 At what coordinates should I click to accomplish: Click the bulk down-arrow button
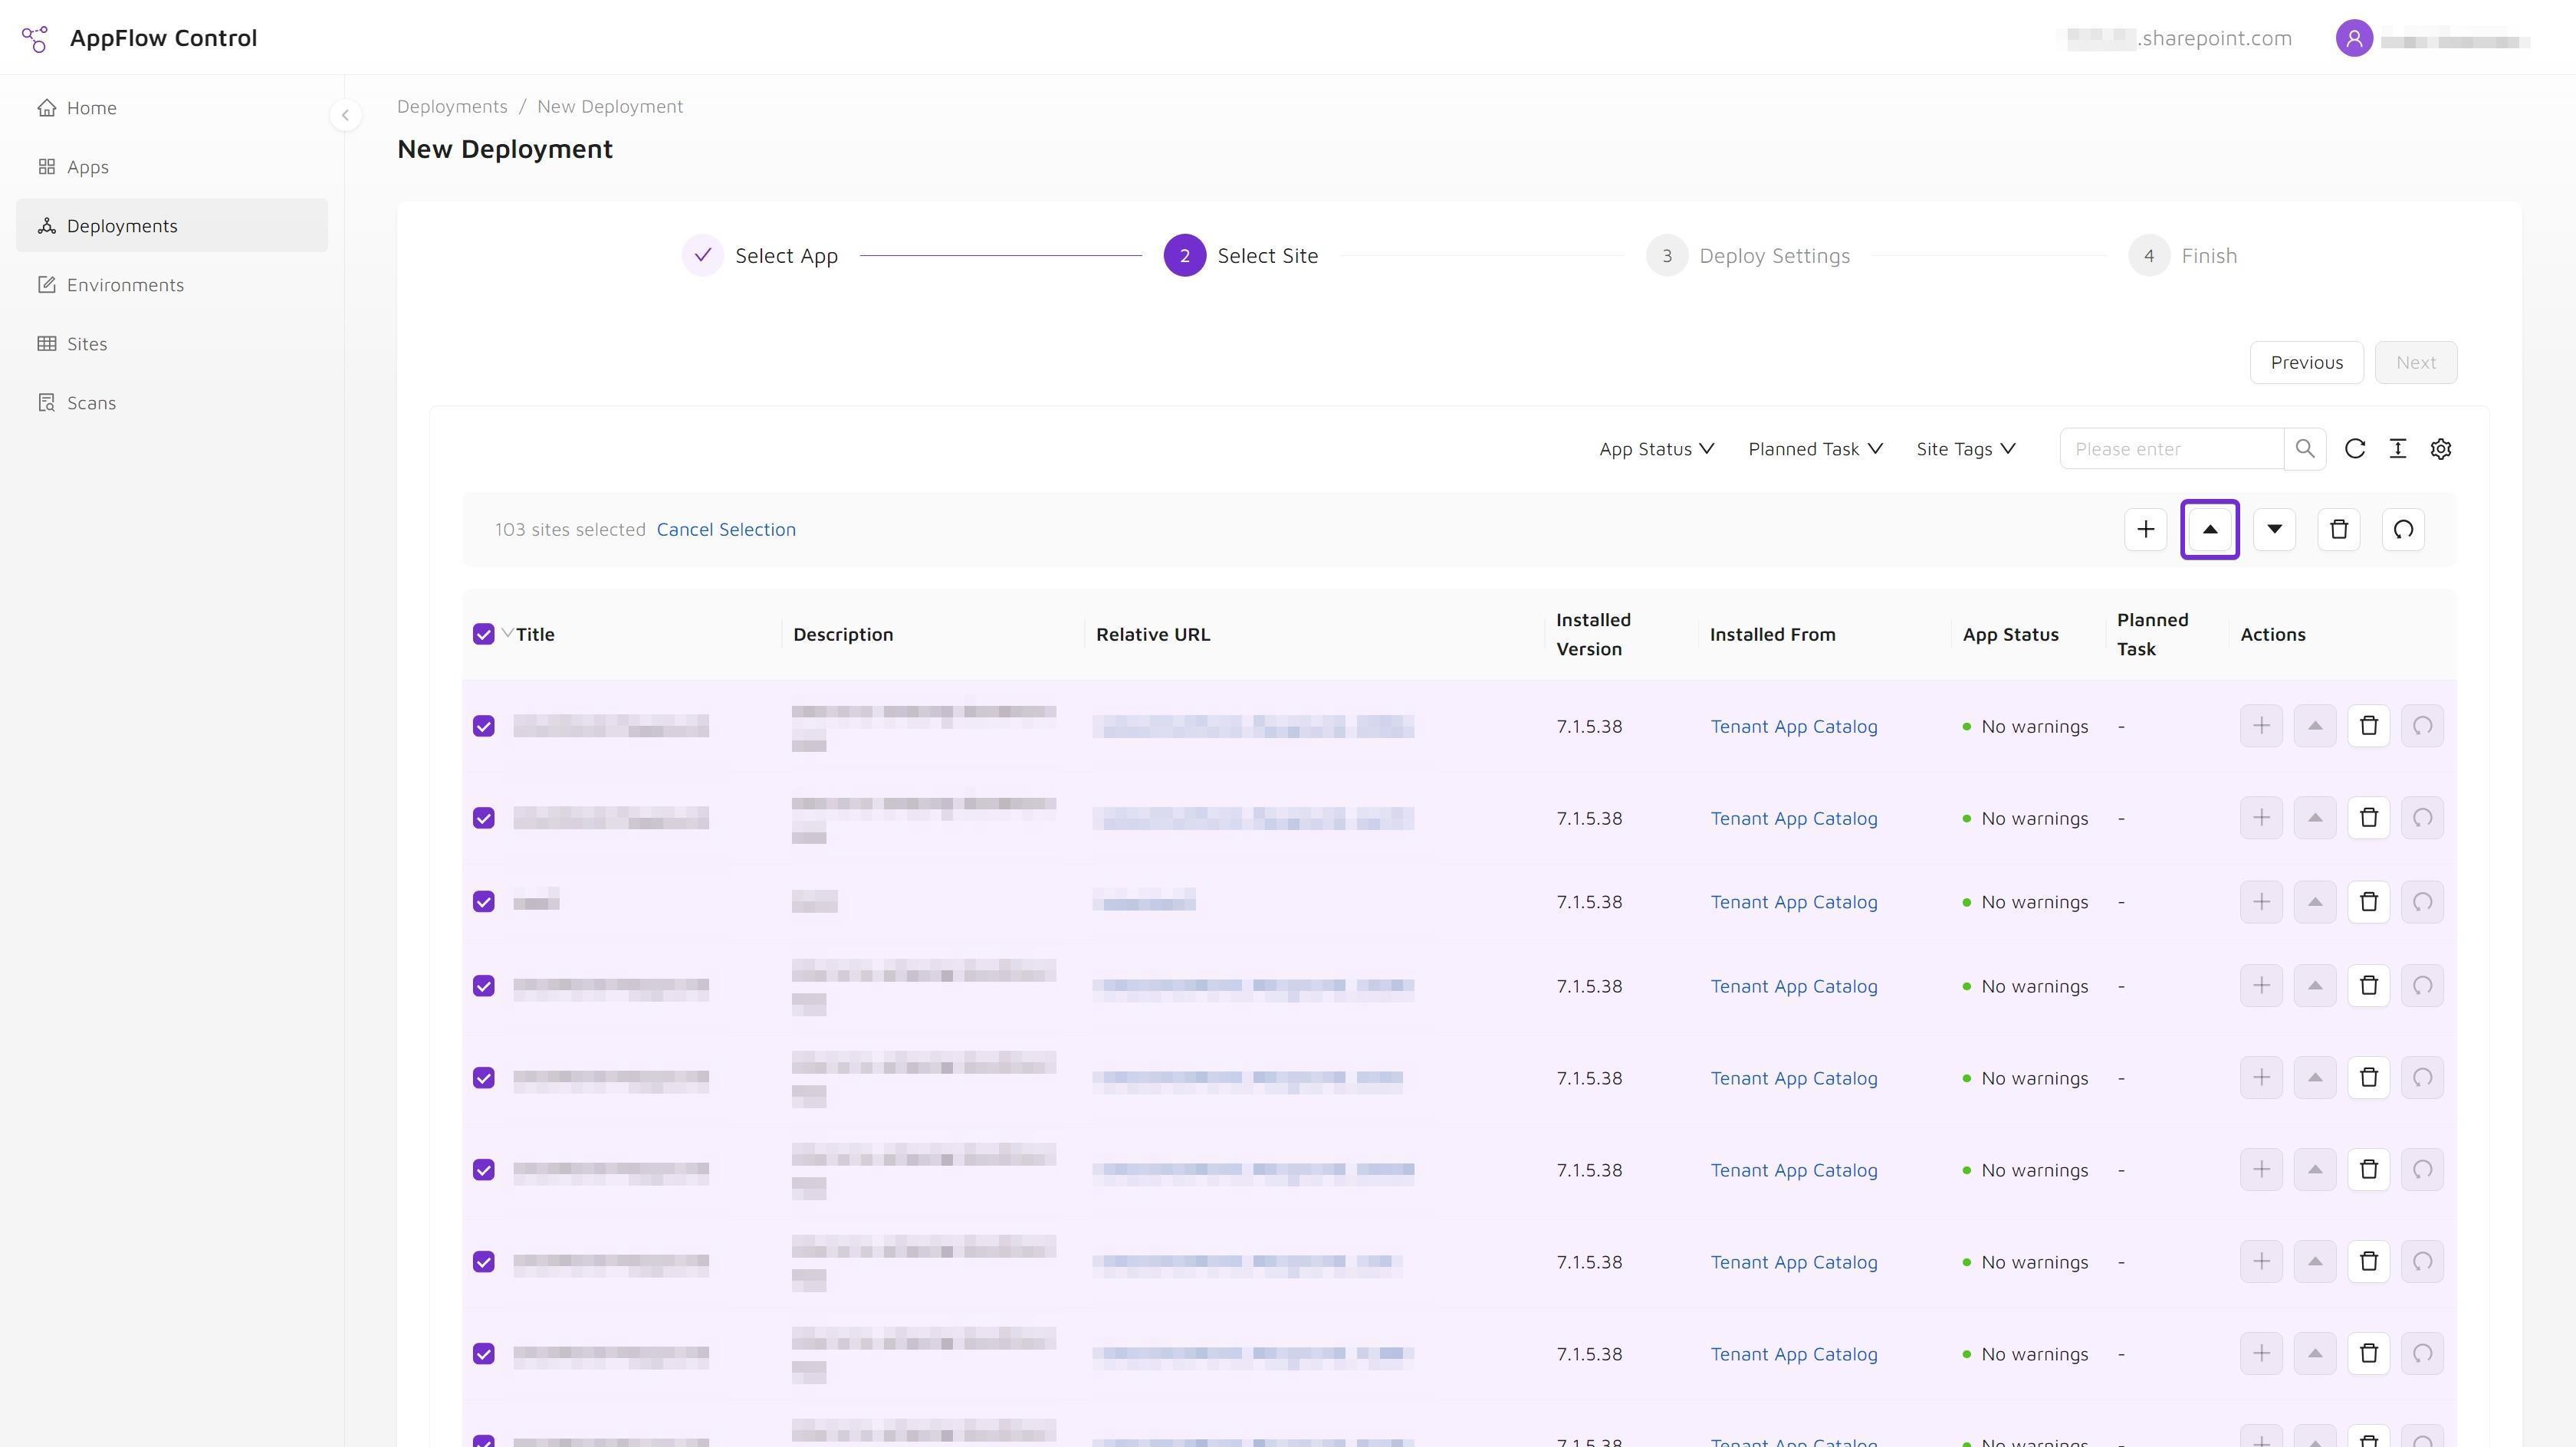pos(2275,530)
